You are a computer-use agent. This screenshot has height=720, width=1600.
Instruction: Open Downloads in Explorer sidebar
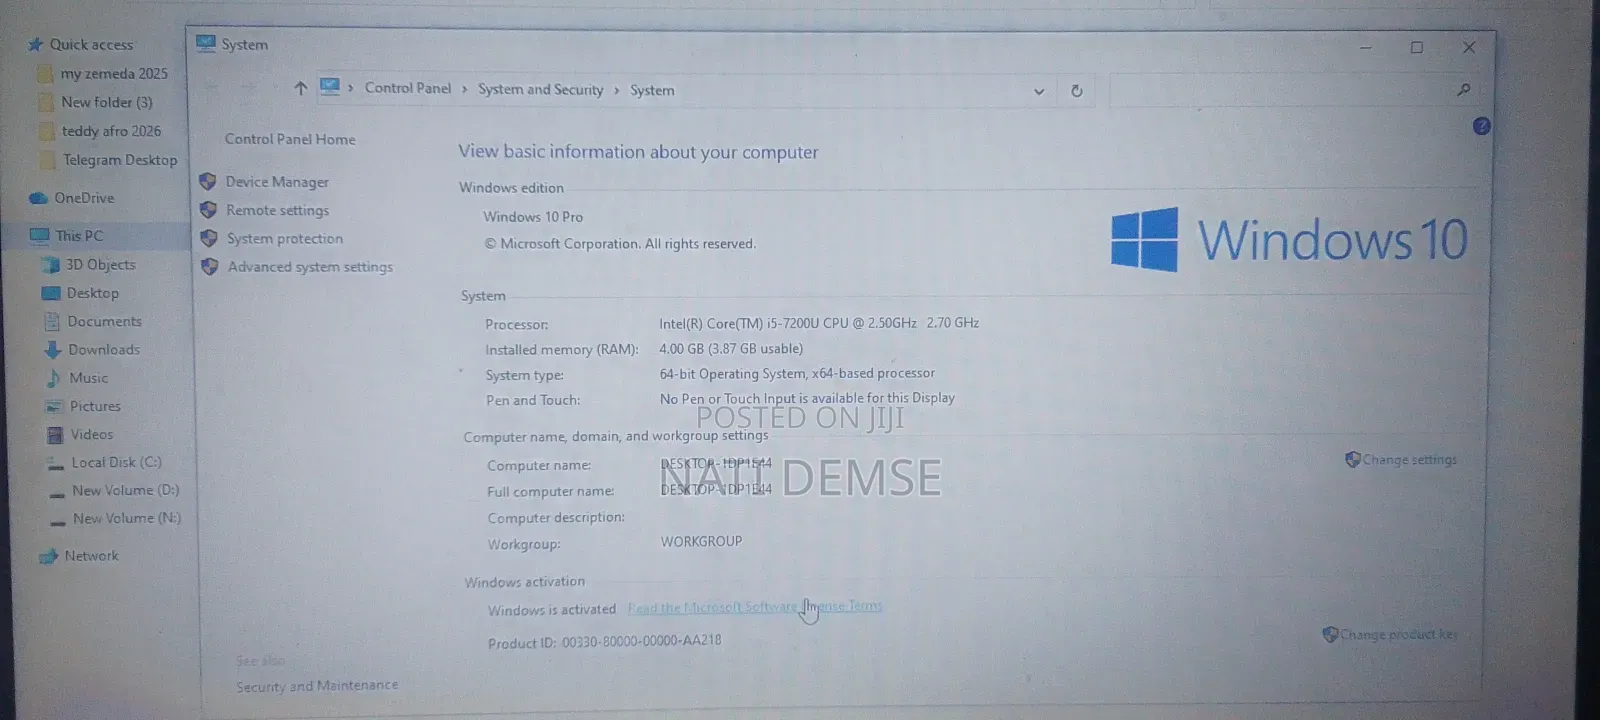(104, 350)
